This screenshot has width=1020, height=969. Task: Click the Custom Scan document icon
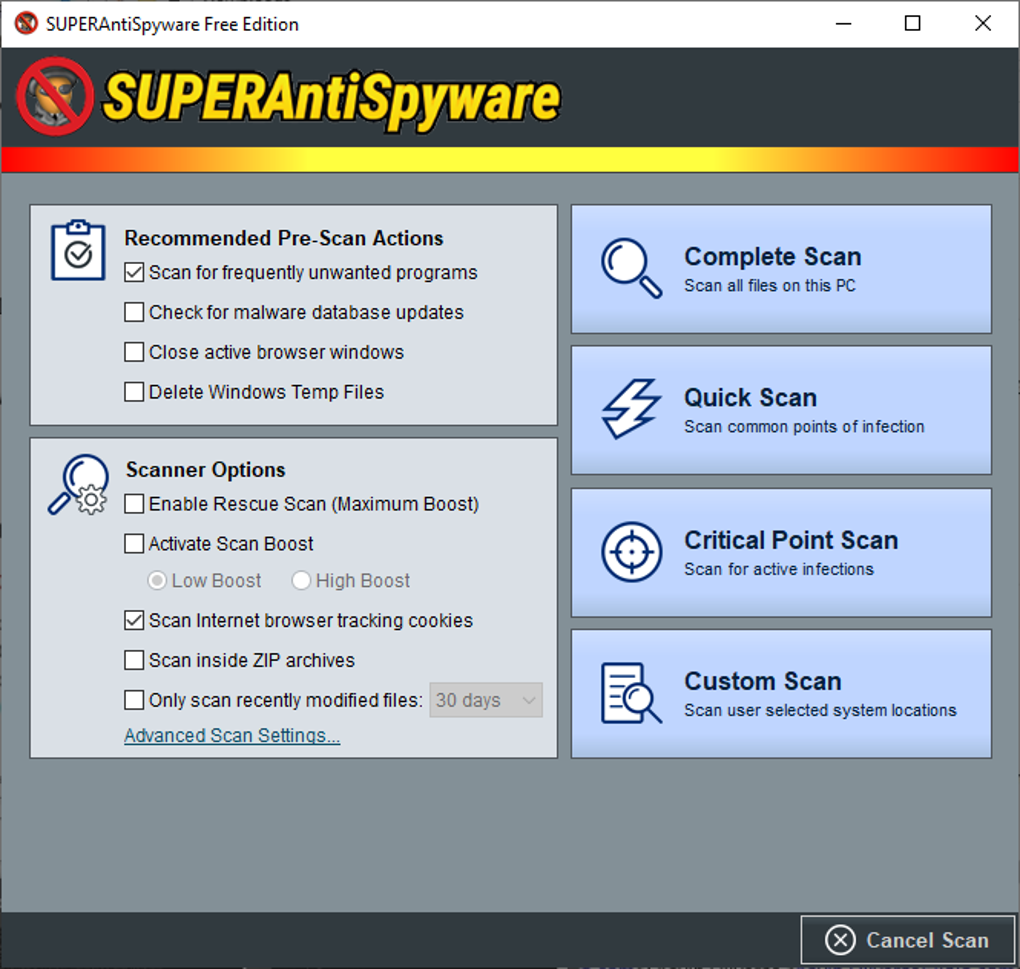click(x=631, y=692)
